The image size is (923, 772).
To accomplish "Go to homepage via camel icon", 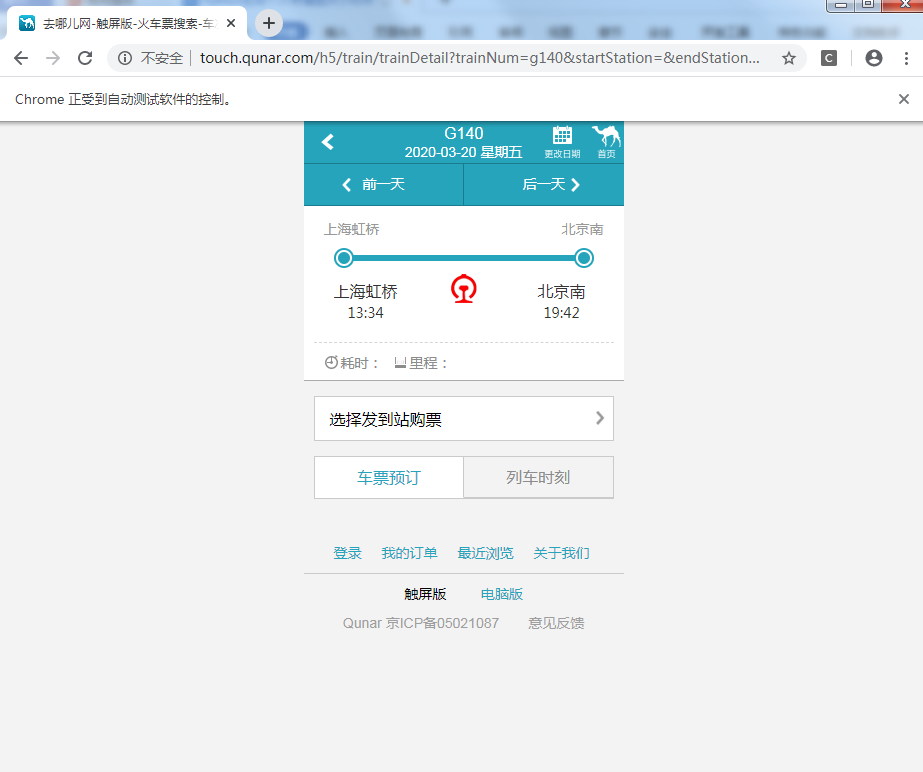I will tap(606, 142).
